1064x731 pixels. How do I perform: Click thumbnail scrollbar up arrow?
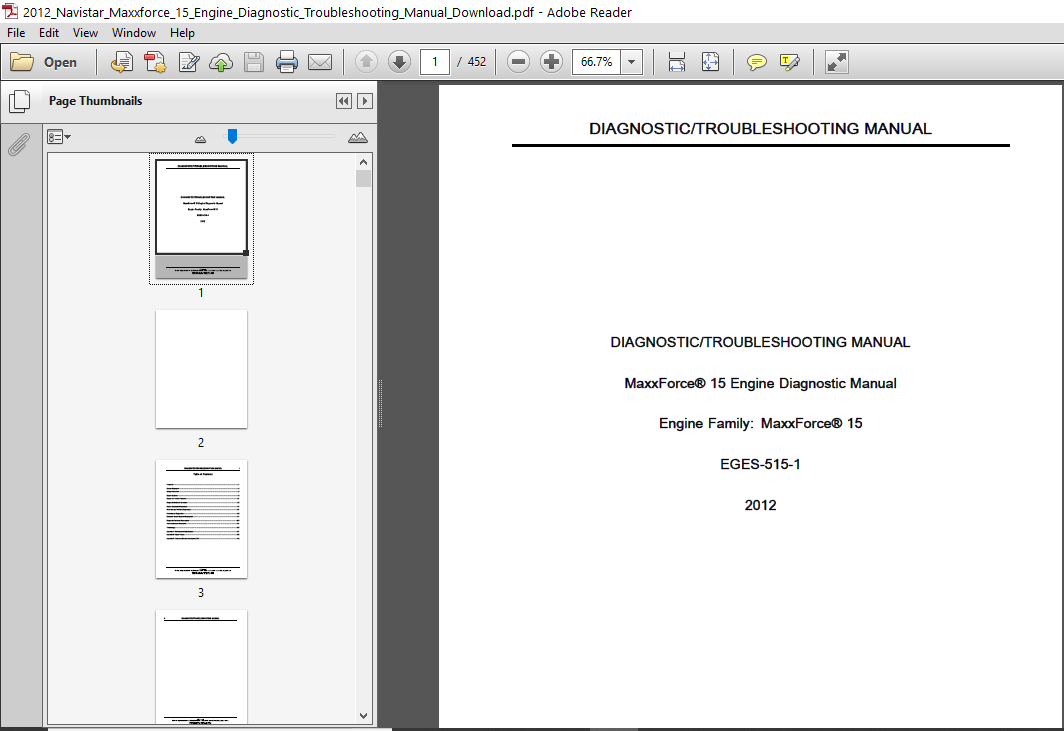[363, 162]
